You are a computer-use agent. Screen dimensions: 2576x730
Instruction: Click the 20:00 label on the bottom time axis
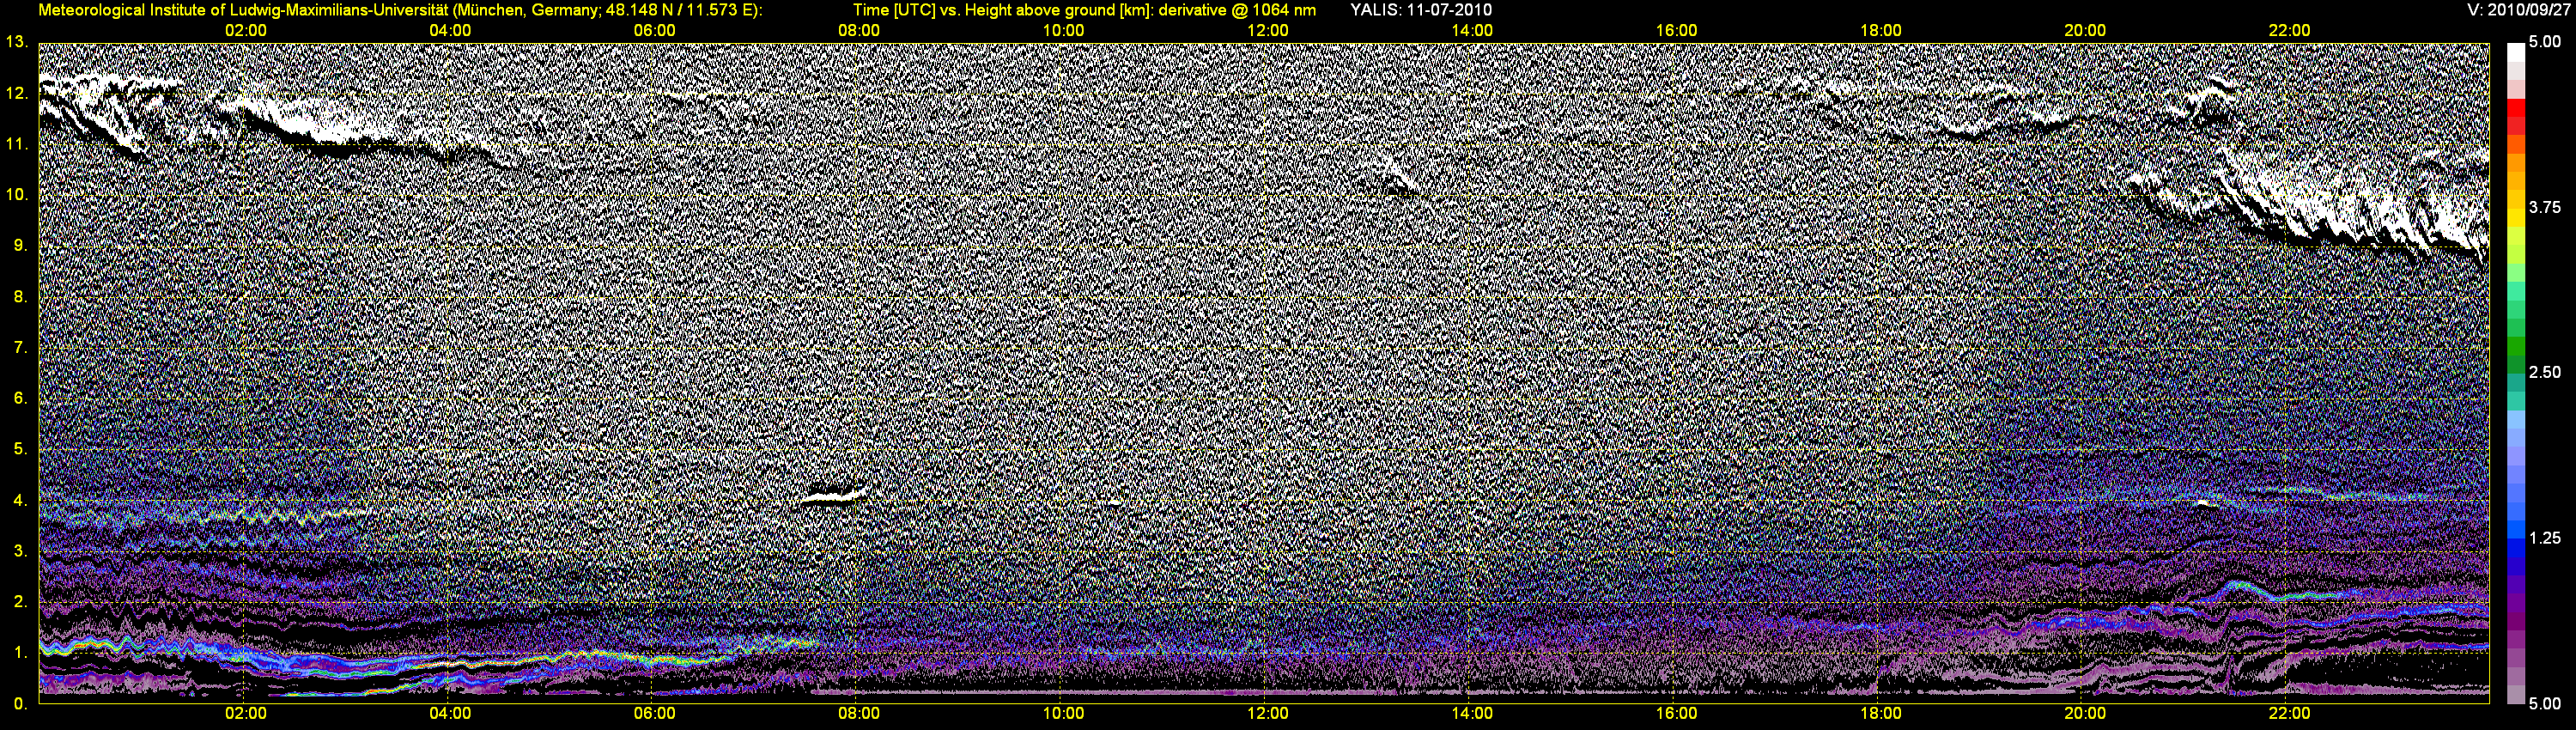2085,714
